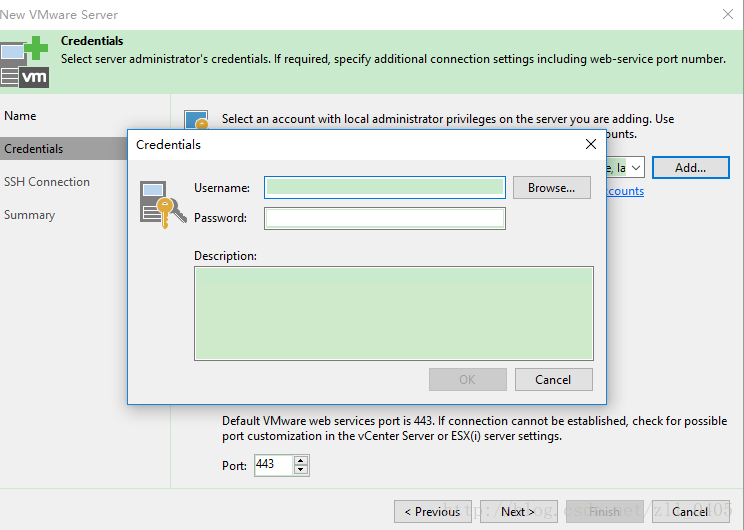
Task: Go to SSH Connection step
Action: click(x=47, y=182)
